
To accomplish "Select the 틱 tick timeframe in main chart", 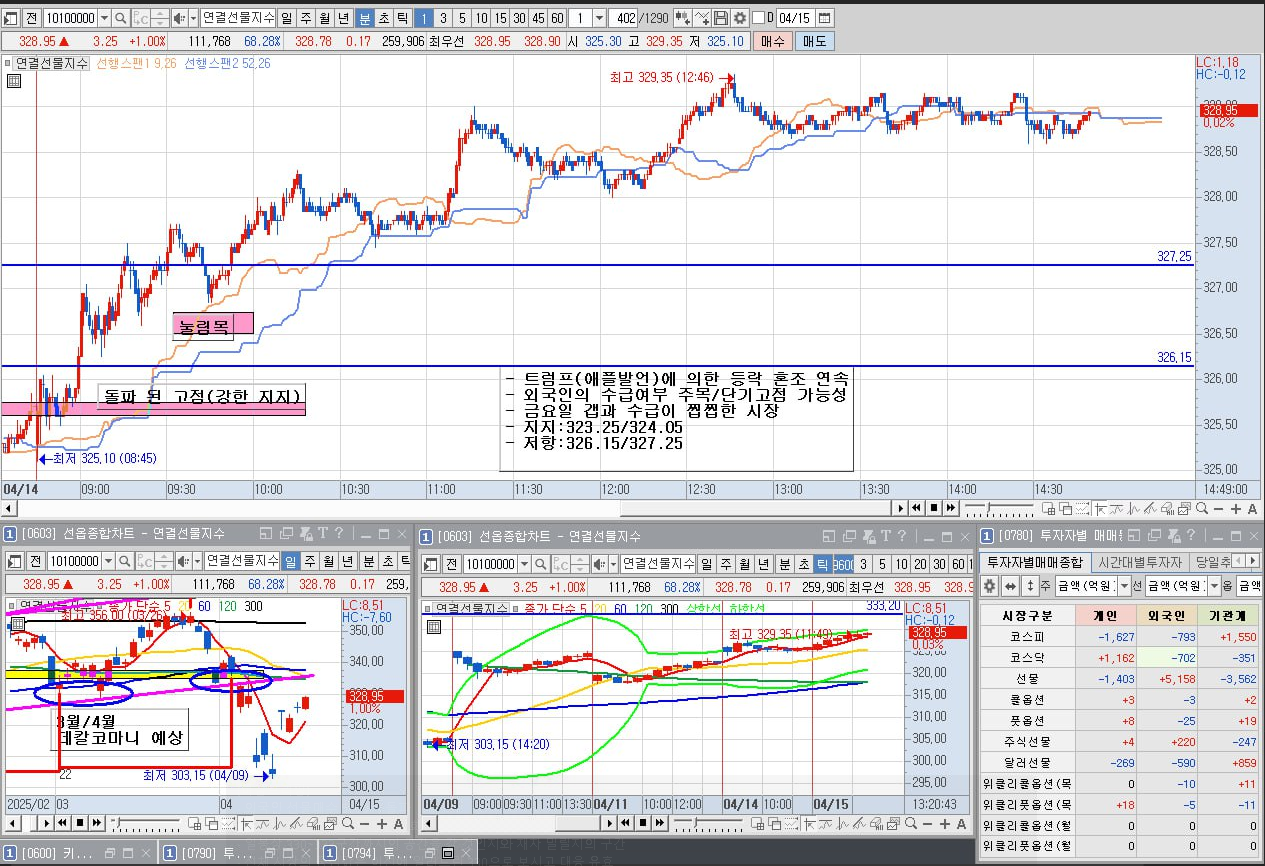I will [x=401, y=18].
